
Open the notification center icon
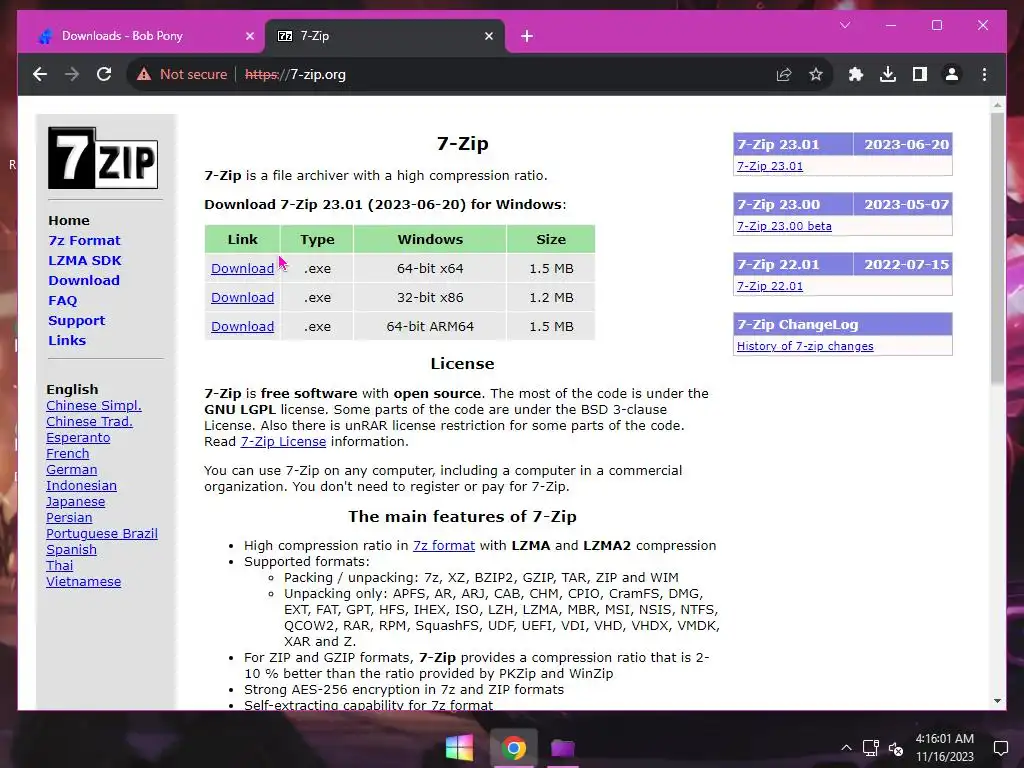click(x=1000, y=748)
